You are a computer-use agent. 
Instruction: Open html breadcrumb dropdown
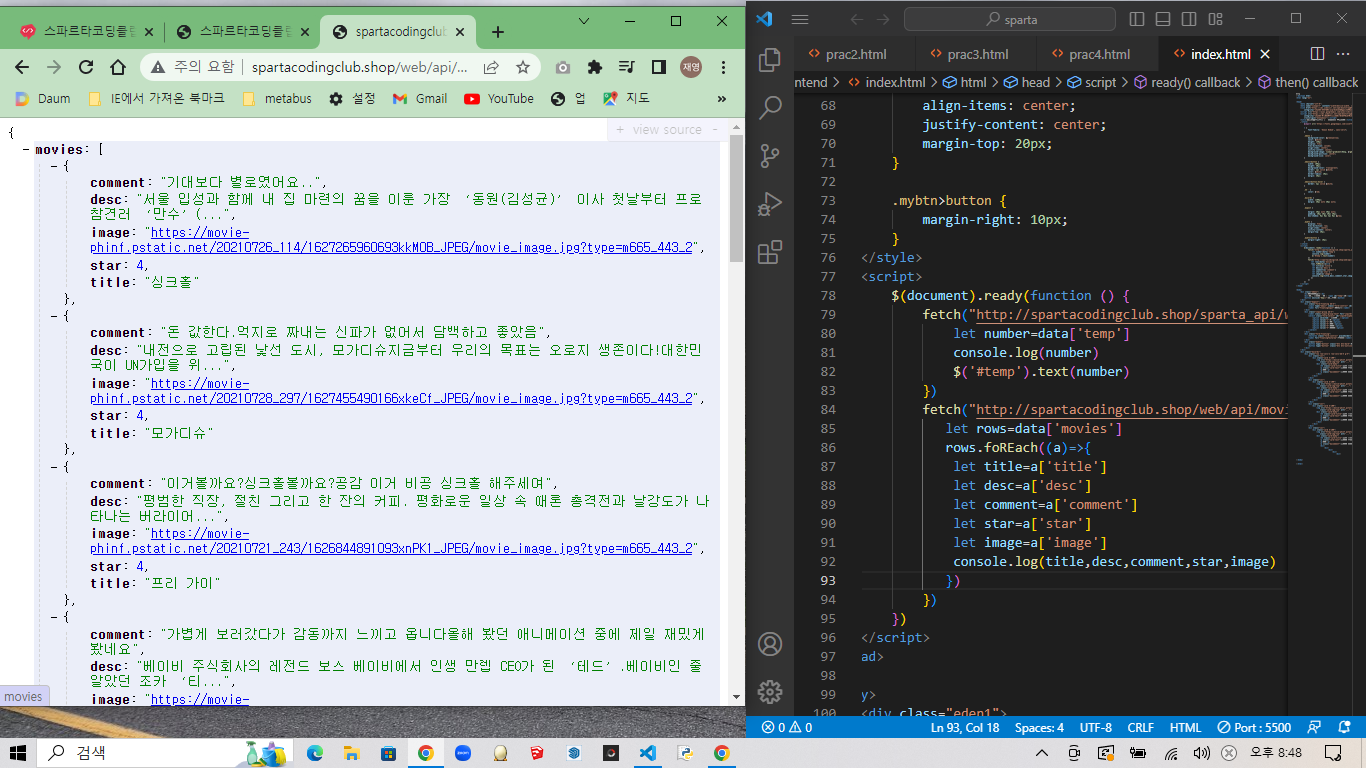coord(964,83)
